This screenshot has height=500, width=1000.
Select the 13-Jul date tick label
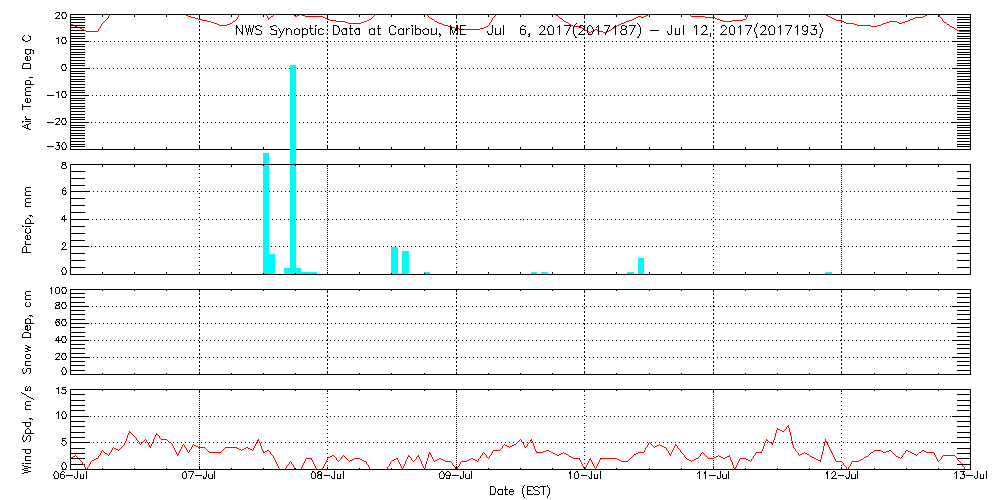pos(970,478)
